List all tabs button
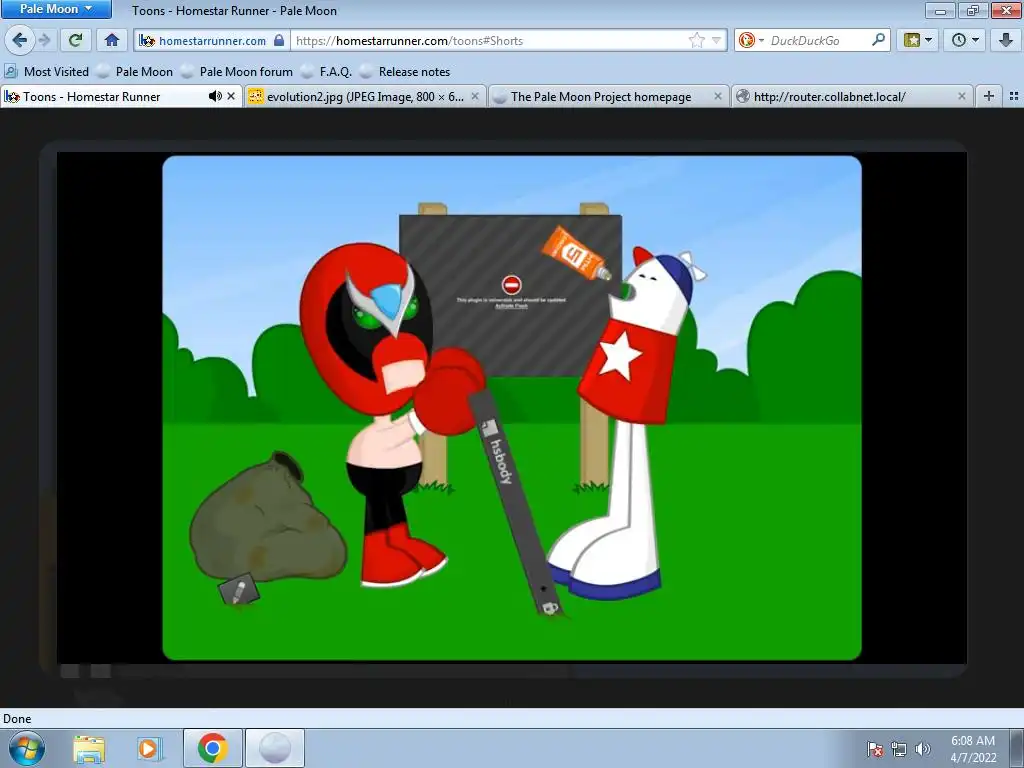This screenshot has width=1024, height=768. pyautogui.click(x=1014, y=97)
